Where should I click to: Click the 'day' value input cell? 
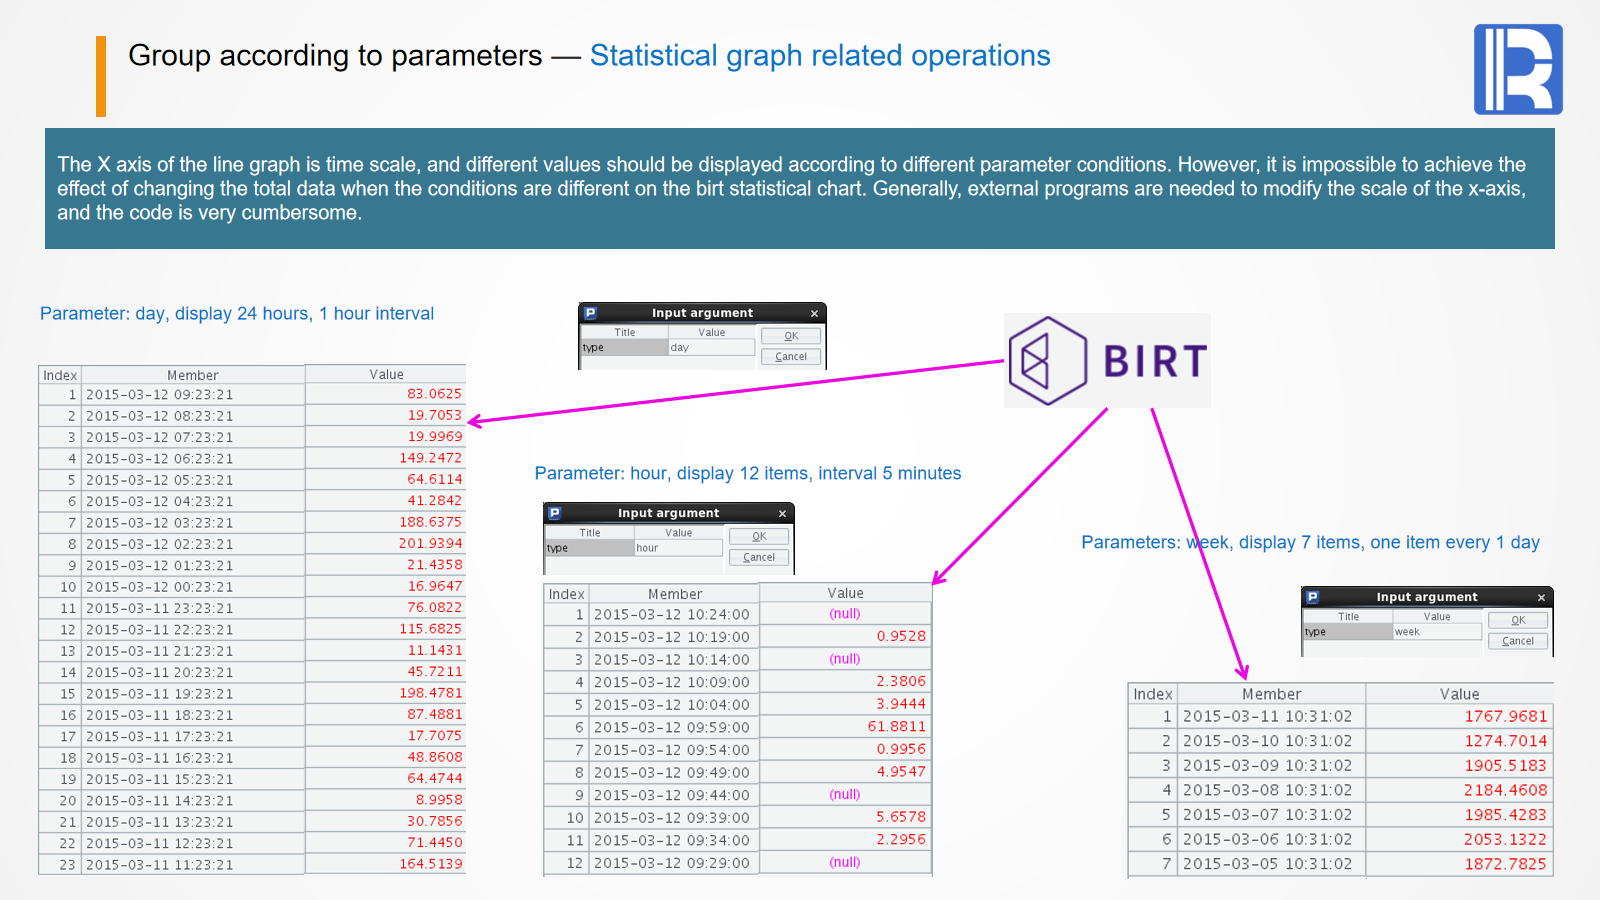710,348
